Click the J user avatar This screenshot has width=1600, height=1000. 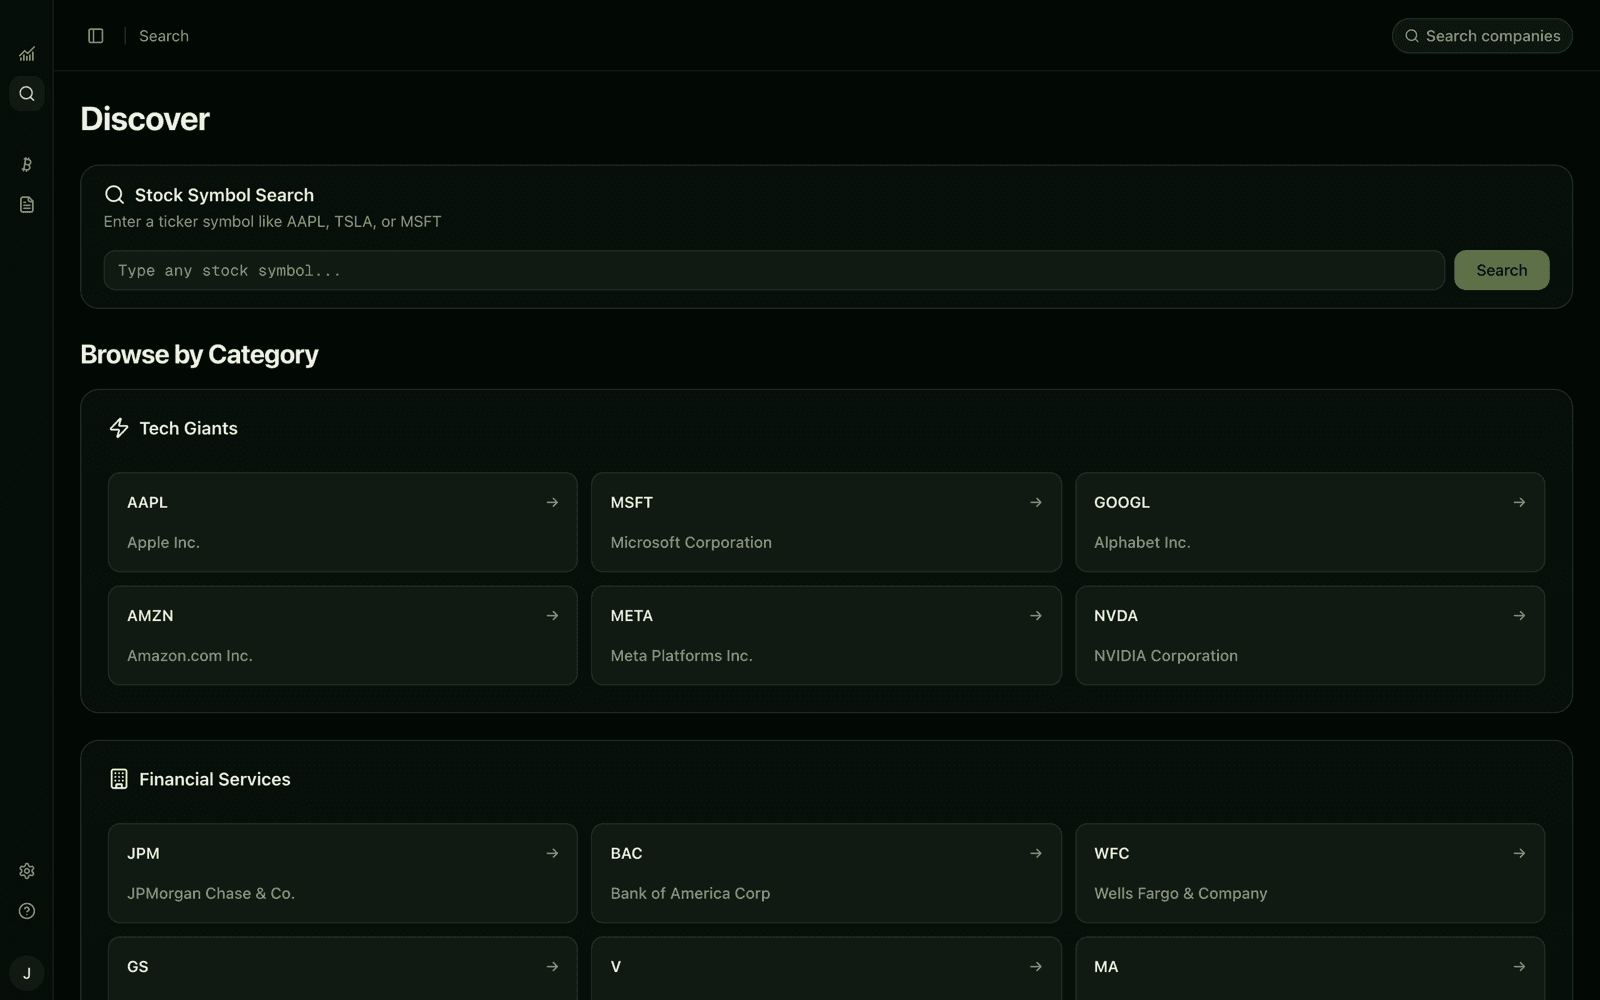[27, 973]
